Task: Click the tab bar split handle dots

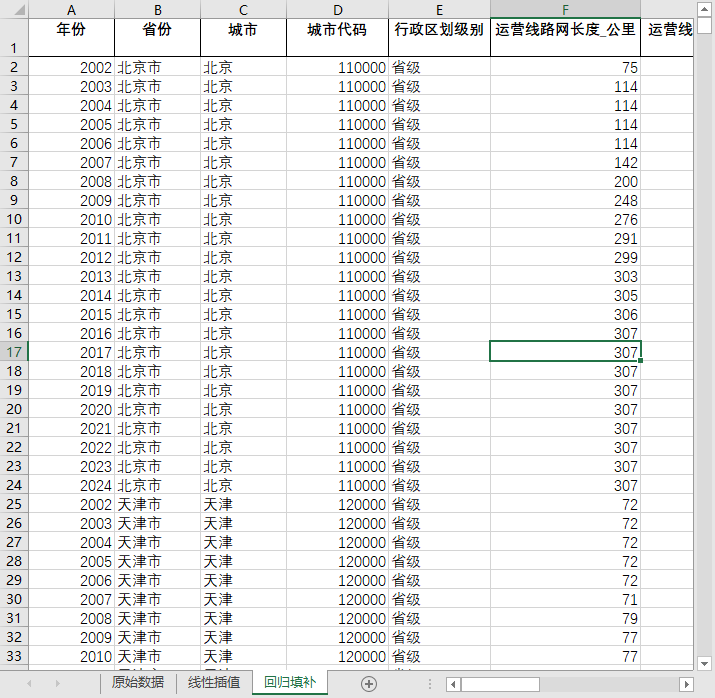Action: click(430, 683)
